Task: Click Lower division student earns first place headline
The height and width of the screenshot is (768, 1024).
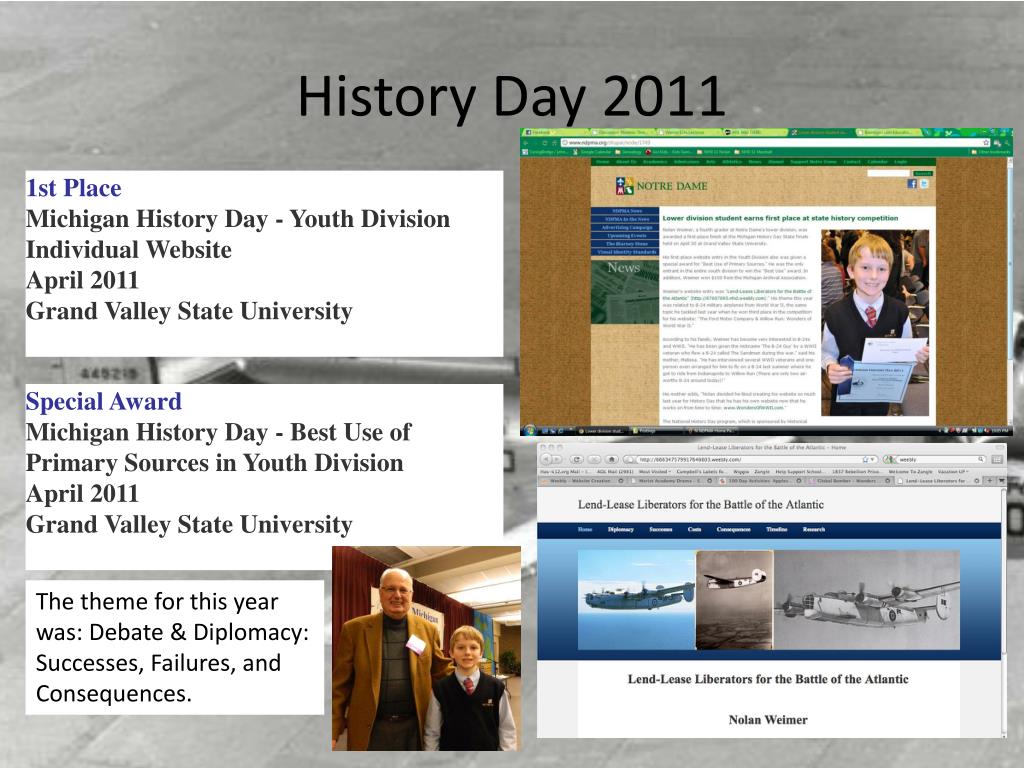Action: pyautogui.click(x=780, y=218)
